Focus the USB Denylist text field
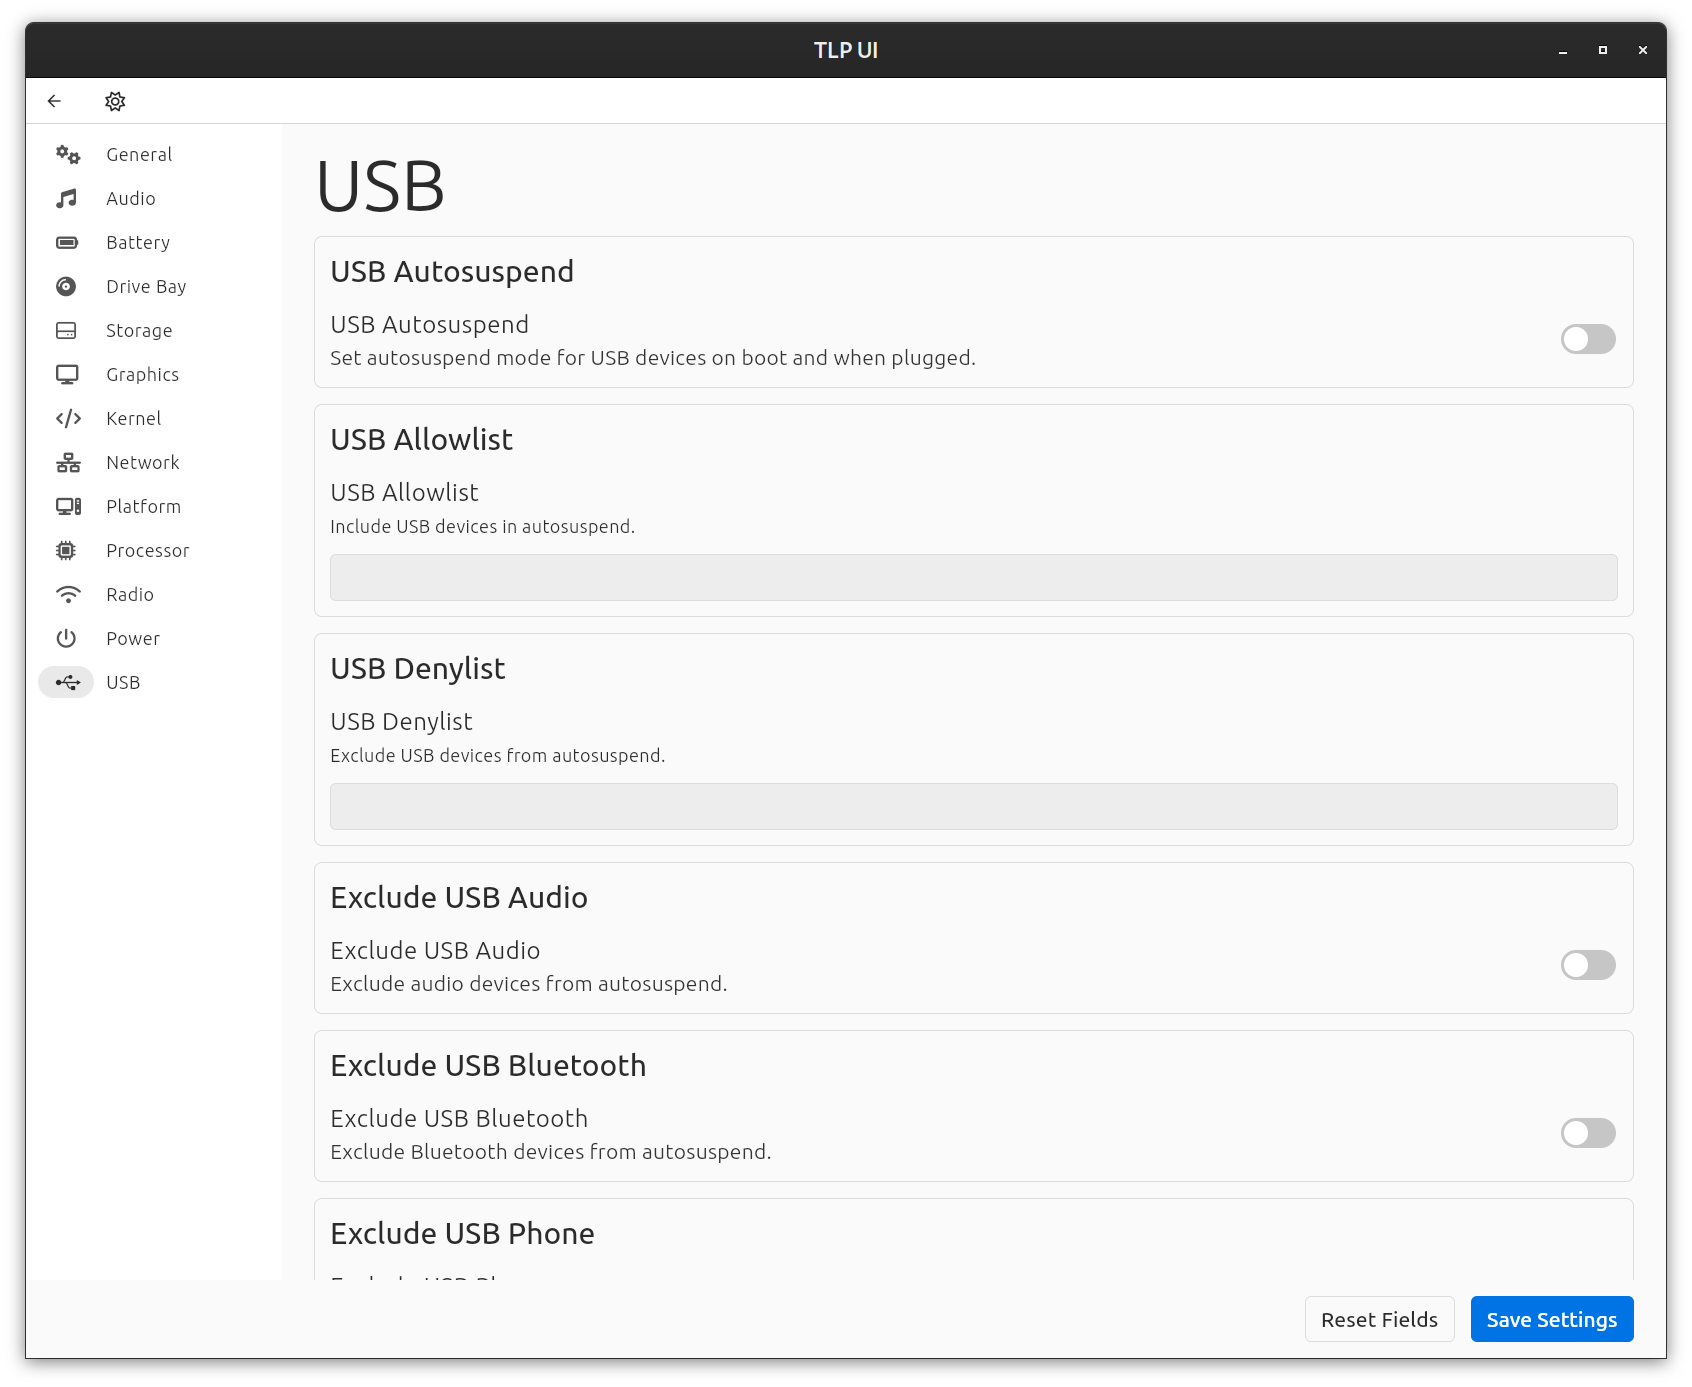Image resolution: width=1692 pixels, height=1387 pixels. 974,807
